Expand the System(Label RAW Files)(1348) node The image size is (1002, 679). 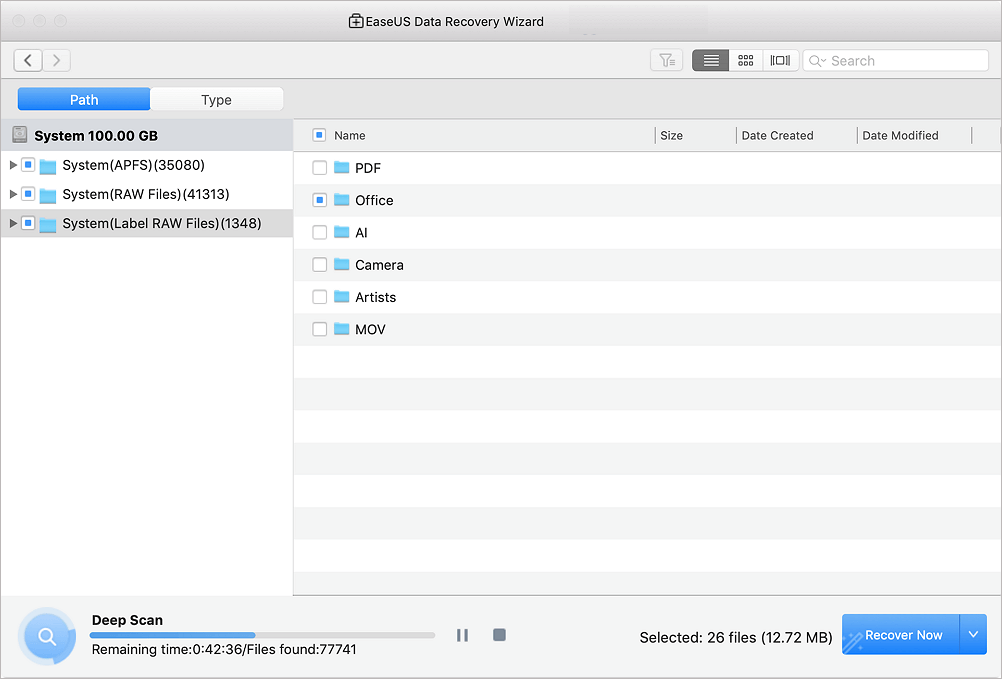pos(13,223)
